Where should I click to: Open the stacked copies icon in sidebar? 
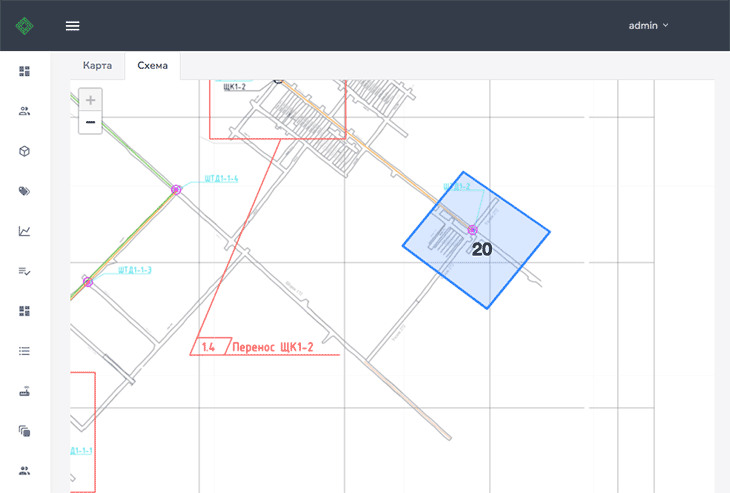[25, 431]
